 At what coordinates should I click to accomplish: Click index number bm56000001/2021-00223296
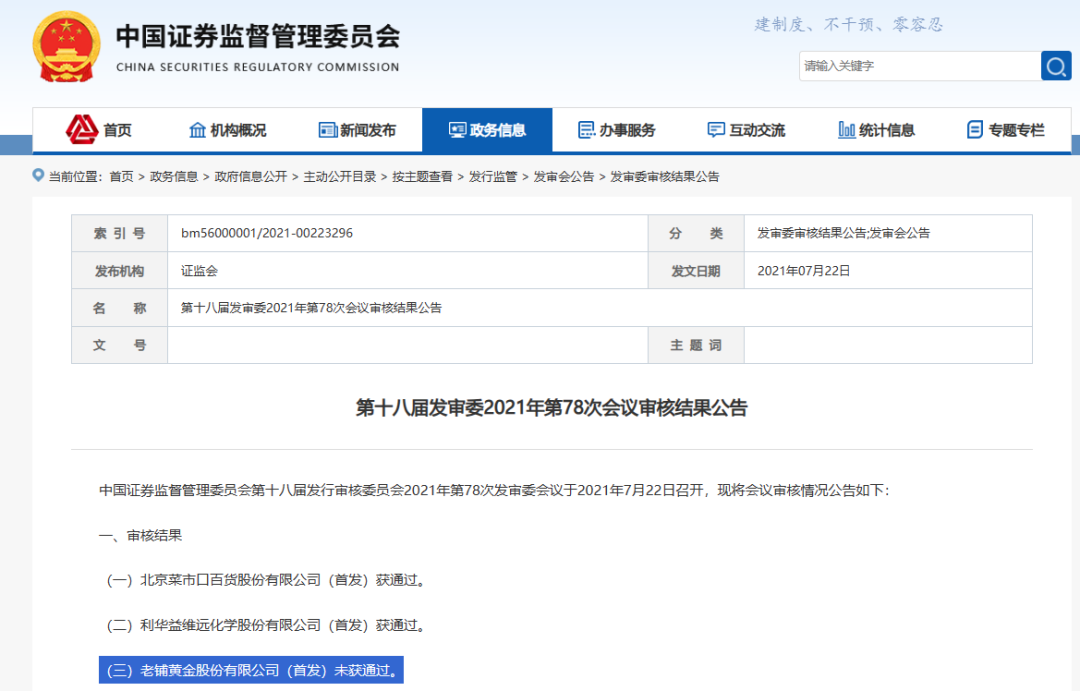[267, 233]
